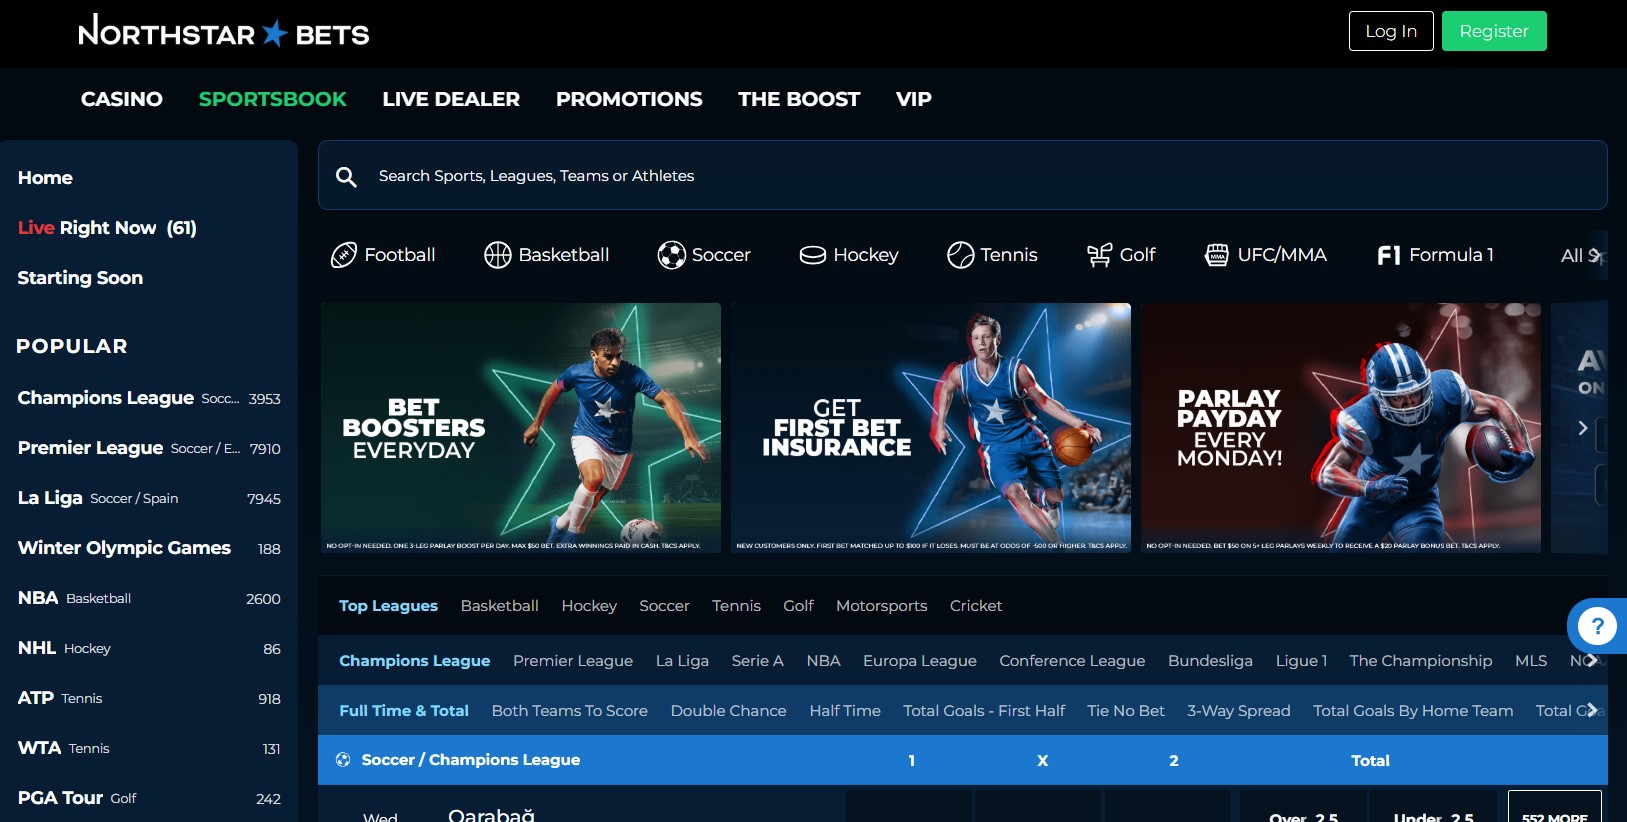The width and height of the screenshot is (1627, 822).
Task: Select the Top Leagues tab
Action: tap(388, 606)
